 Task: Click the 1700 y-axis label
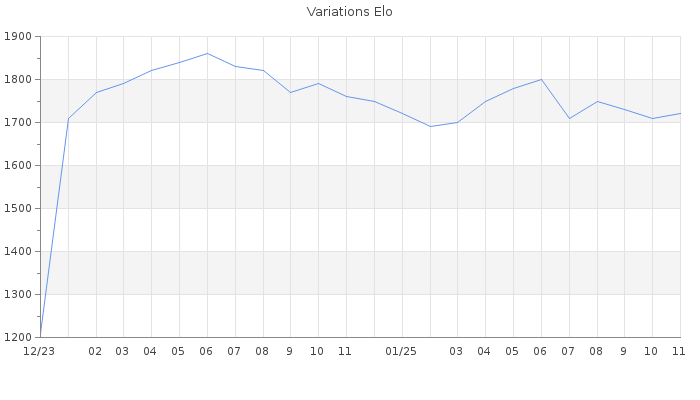pyautogui.click(x=17, y=123)
